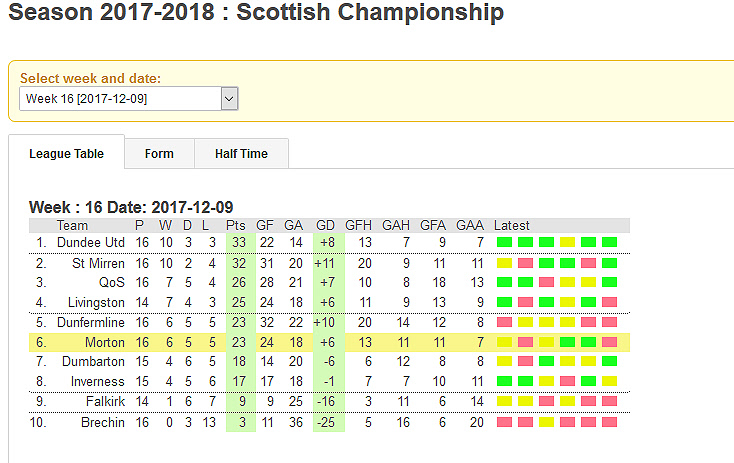
Task: Click the Latest column header
Action: click(512, 226)
